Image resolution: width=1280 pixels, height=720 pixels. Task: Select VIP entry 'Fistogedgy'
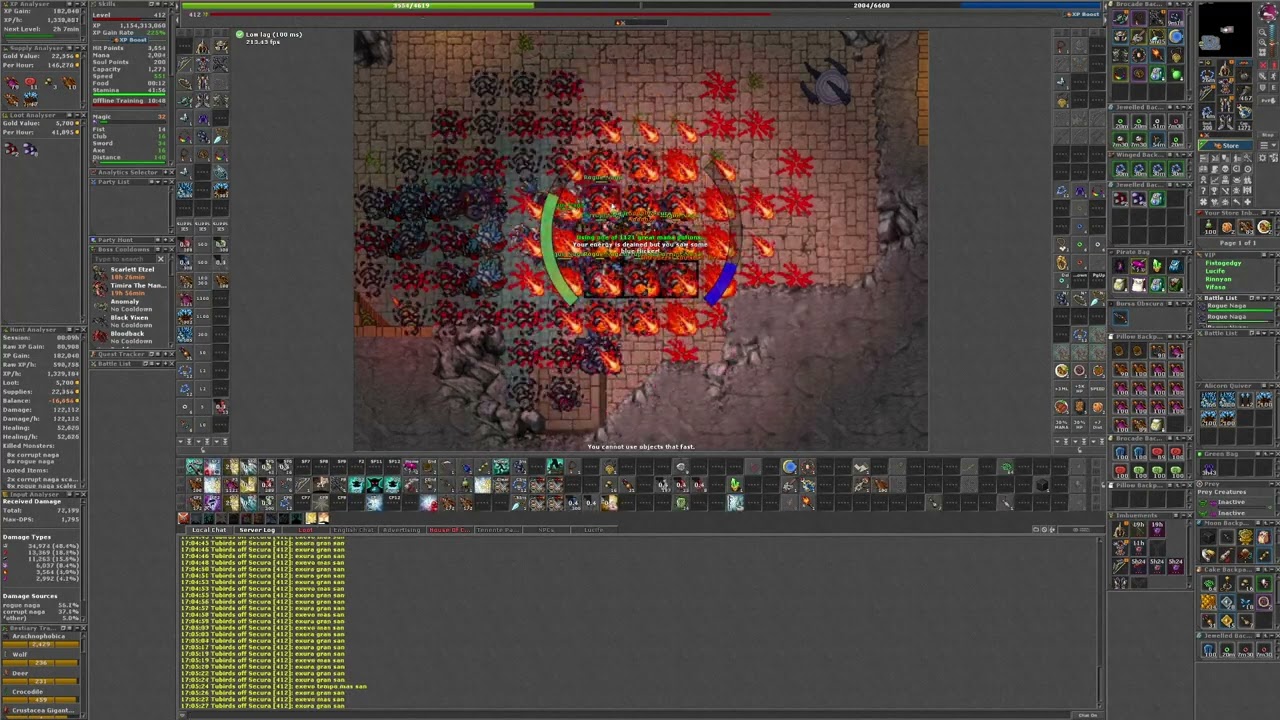point(1223,263)
